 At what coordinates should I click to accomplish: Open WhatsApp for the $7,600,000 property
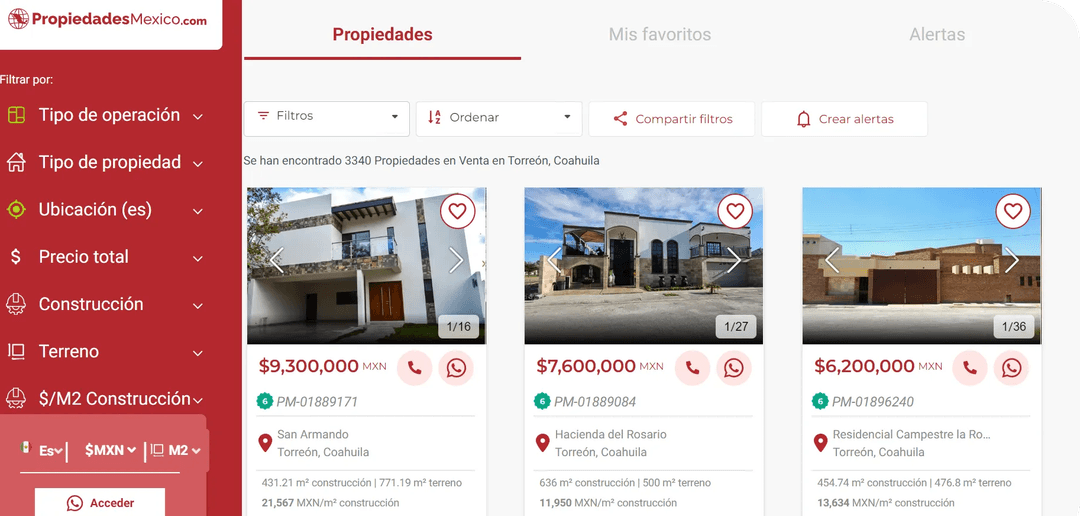[x=734, y=368]
